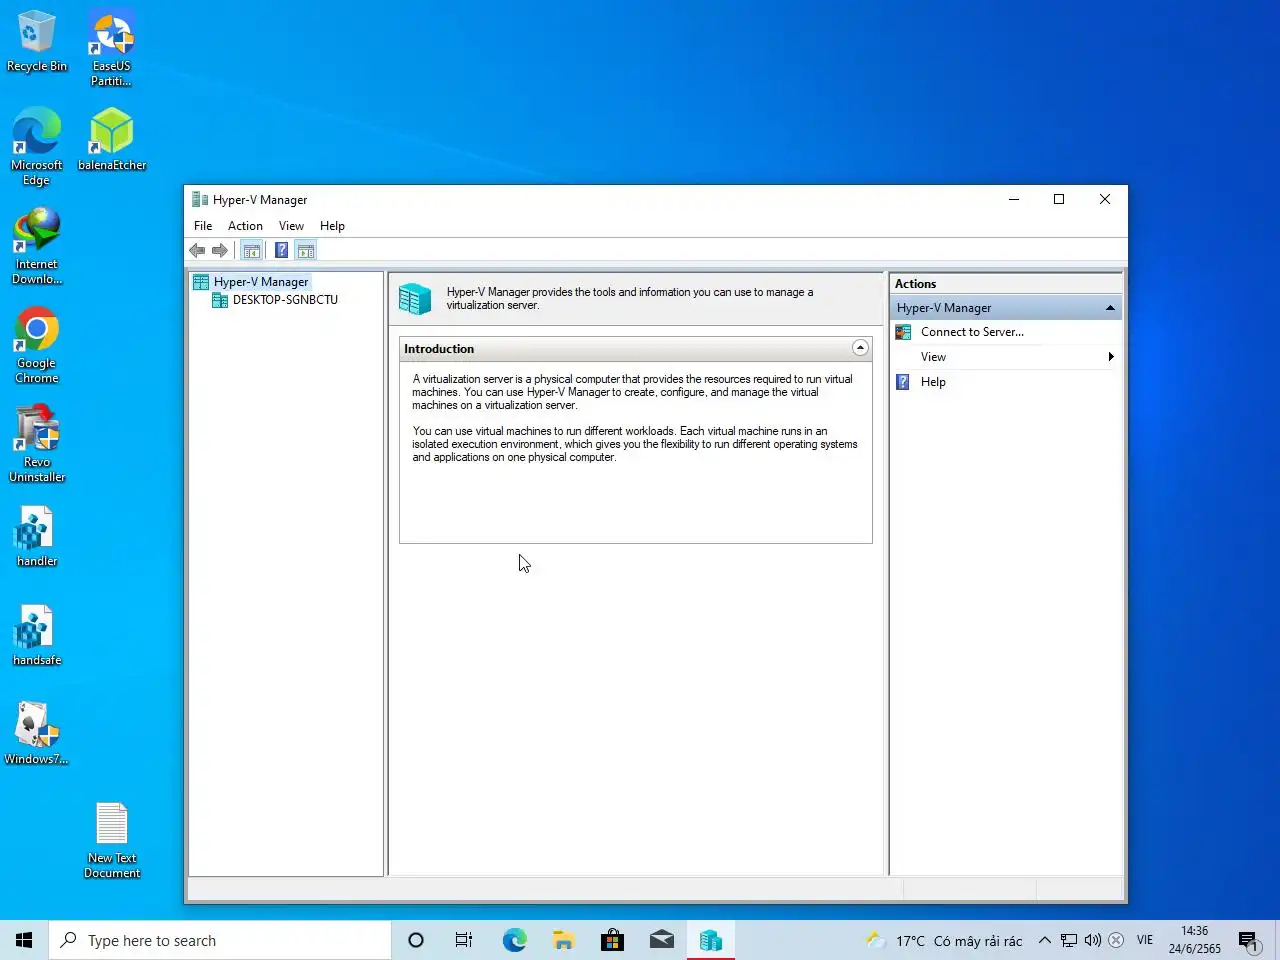The width and height of the screenshot is (1280, 960).
Task: Click the Connect to Server icon
Action: click(x=903, y=332)
